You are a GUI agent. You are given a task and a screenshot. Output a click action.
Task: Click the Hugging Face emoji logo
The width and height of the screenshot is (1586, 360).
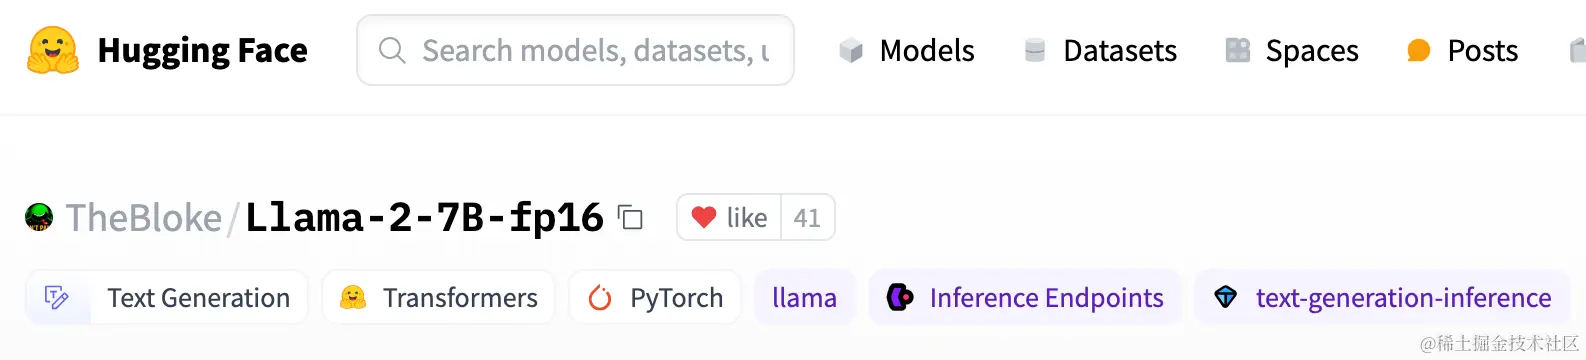tap(53, 51)
